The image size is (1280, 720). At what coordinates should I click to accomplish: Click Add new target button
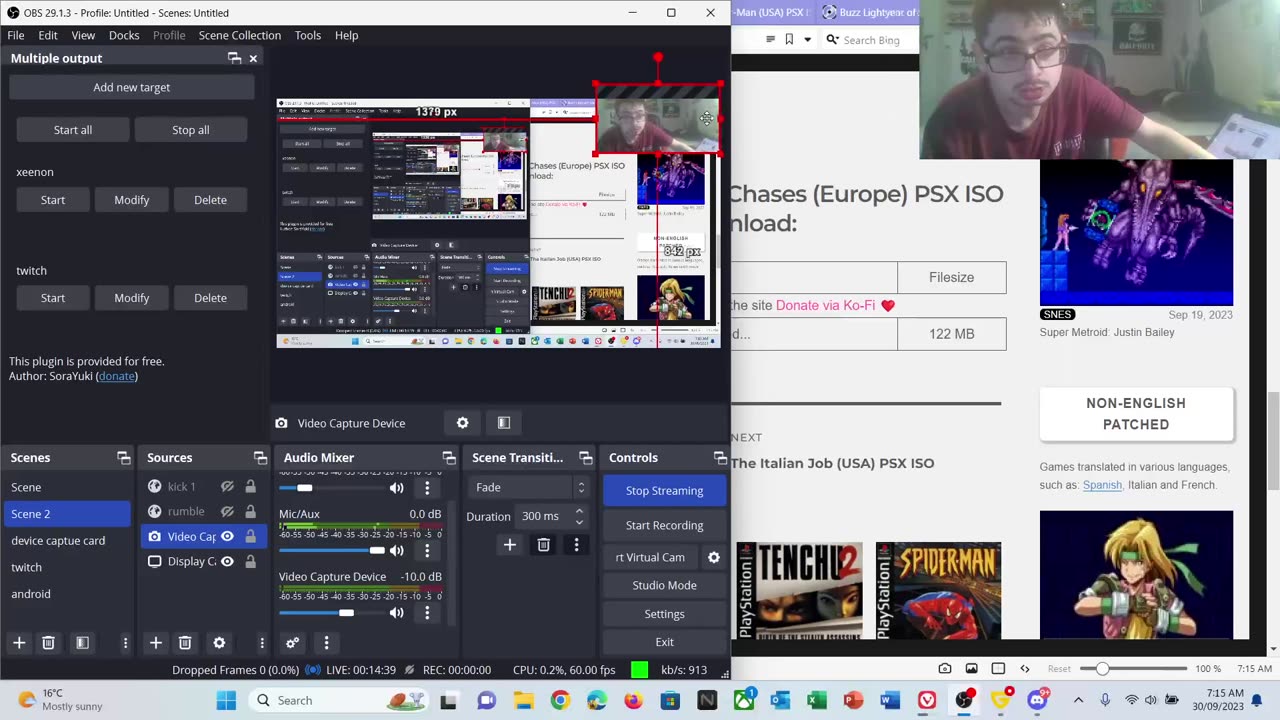(x=132, y=87)
